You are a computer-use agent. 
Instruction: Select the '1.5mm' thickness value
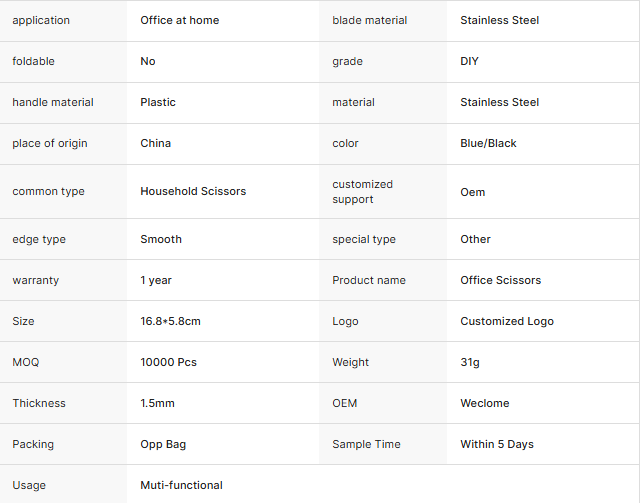[159, 403]
